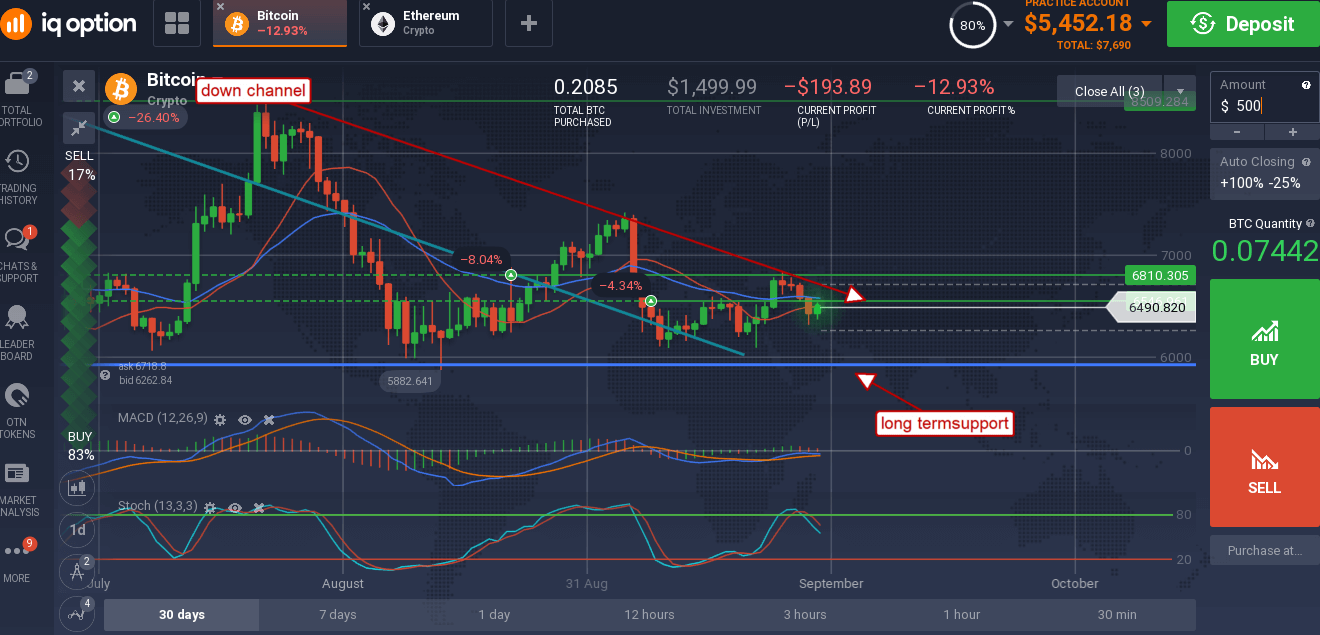
Task: Increase the amount with the plus button
Action: point(1292,132)
